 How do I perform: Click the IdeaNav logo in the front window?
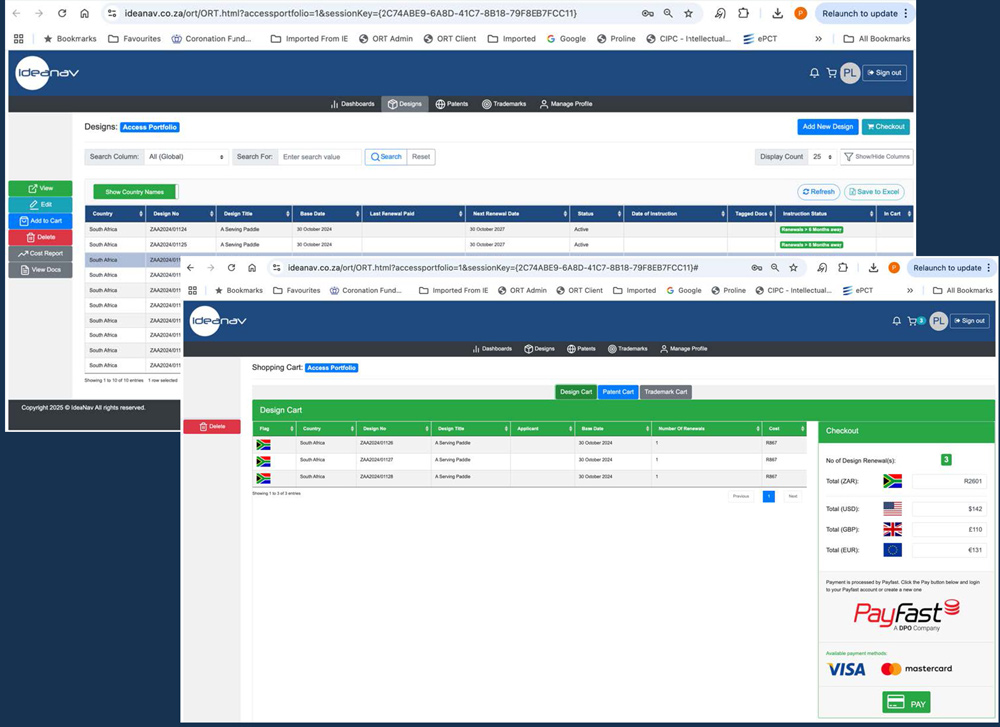click(x=218, y=321)
